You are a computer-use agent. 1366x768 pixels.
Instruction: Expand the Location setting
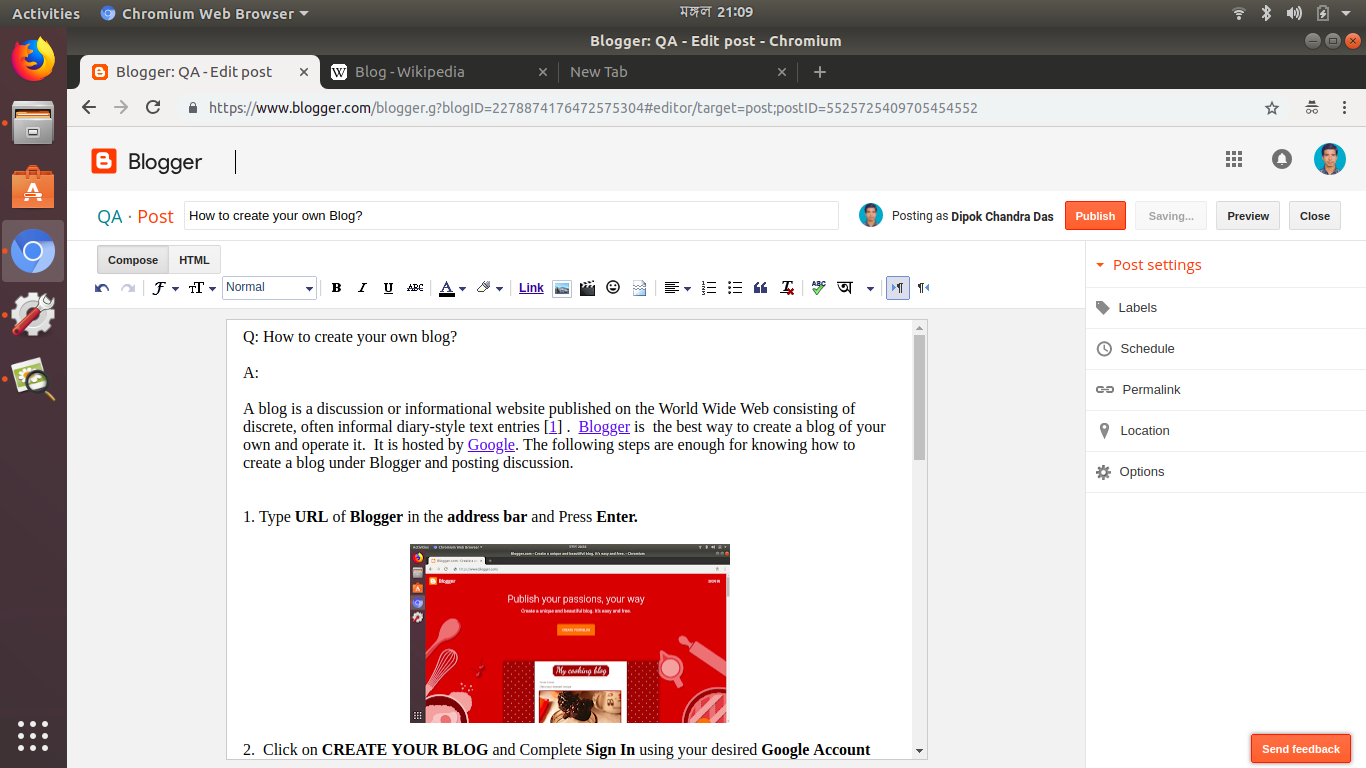click(1225, 431)
